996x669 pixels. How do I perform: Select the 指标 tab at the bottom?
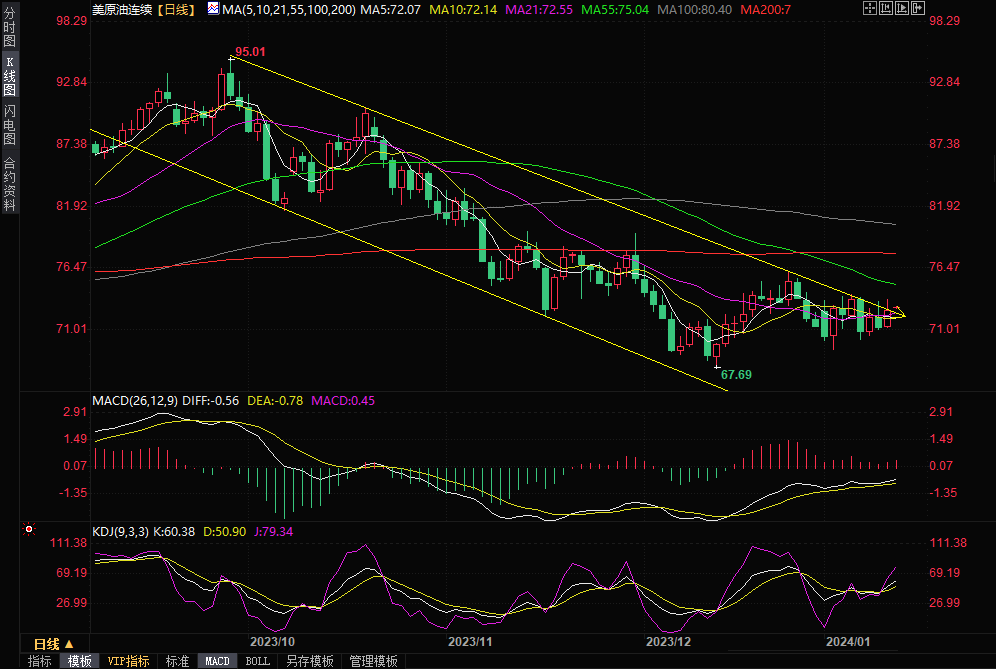click(39, 661)
